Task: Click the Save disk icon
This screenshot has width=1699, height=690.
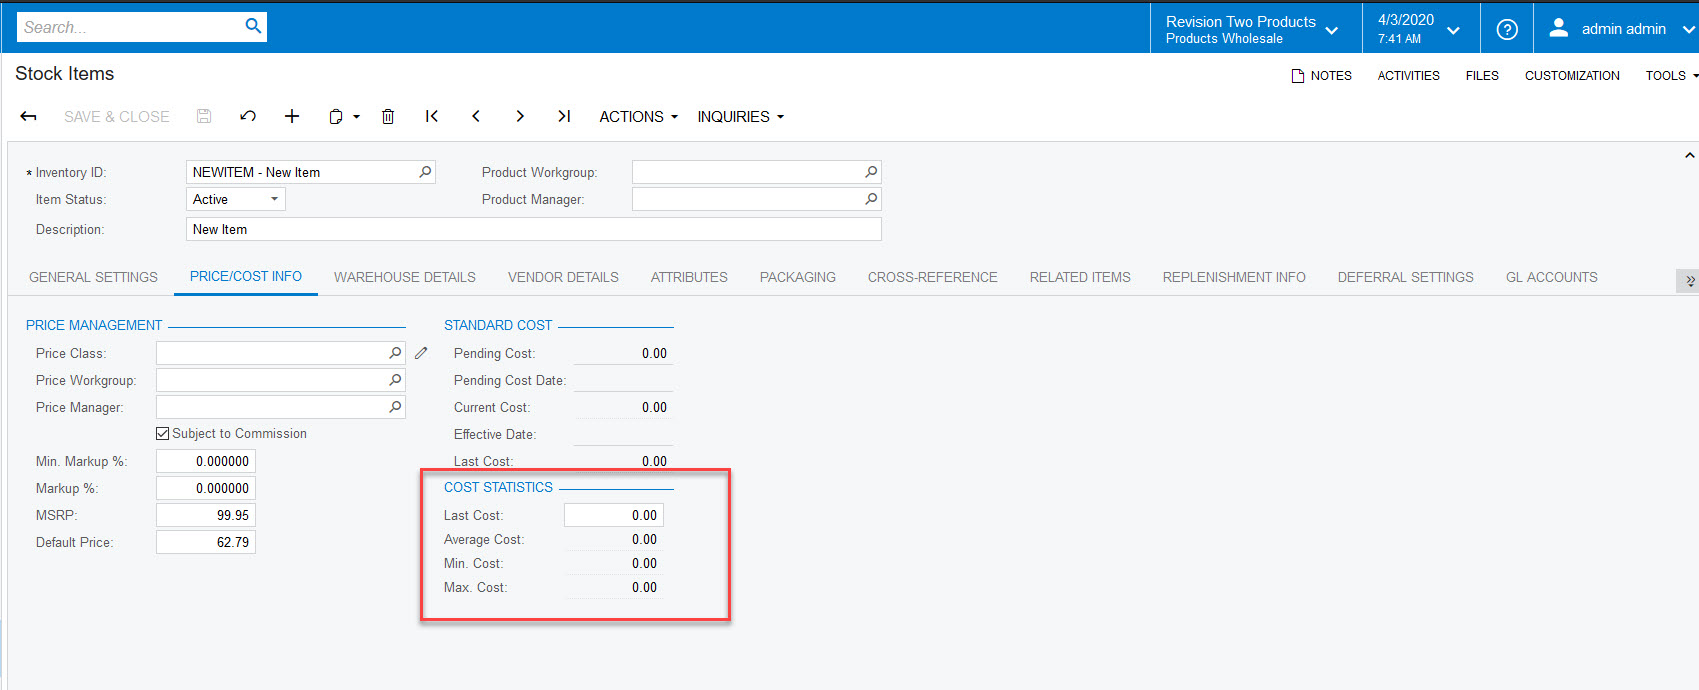Action: click(204, 116)
